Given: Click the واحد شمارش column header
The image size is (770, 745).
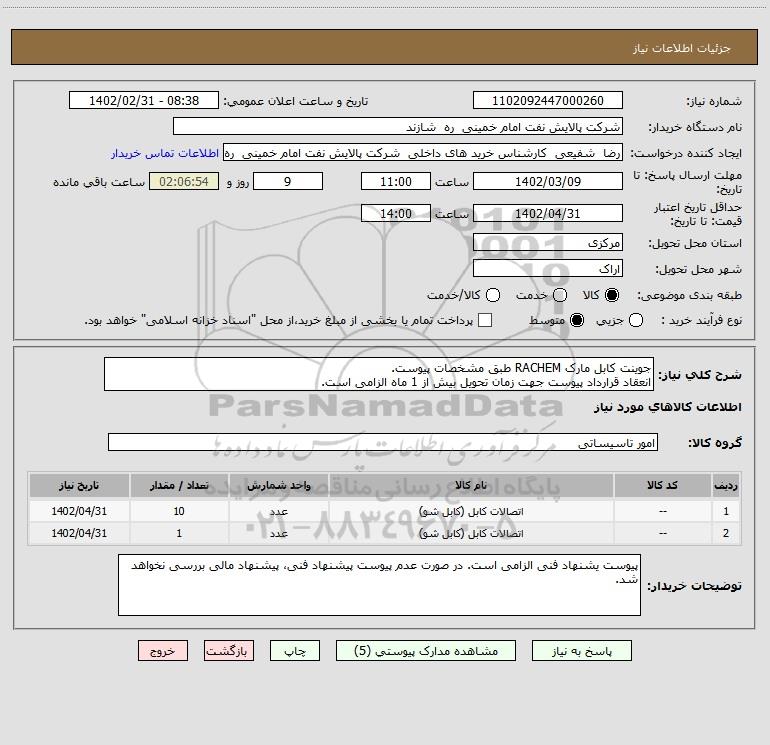Looking at the screenshot, I should (278, 485).
